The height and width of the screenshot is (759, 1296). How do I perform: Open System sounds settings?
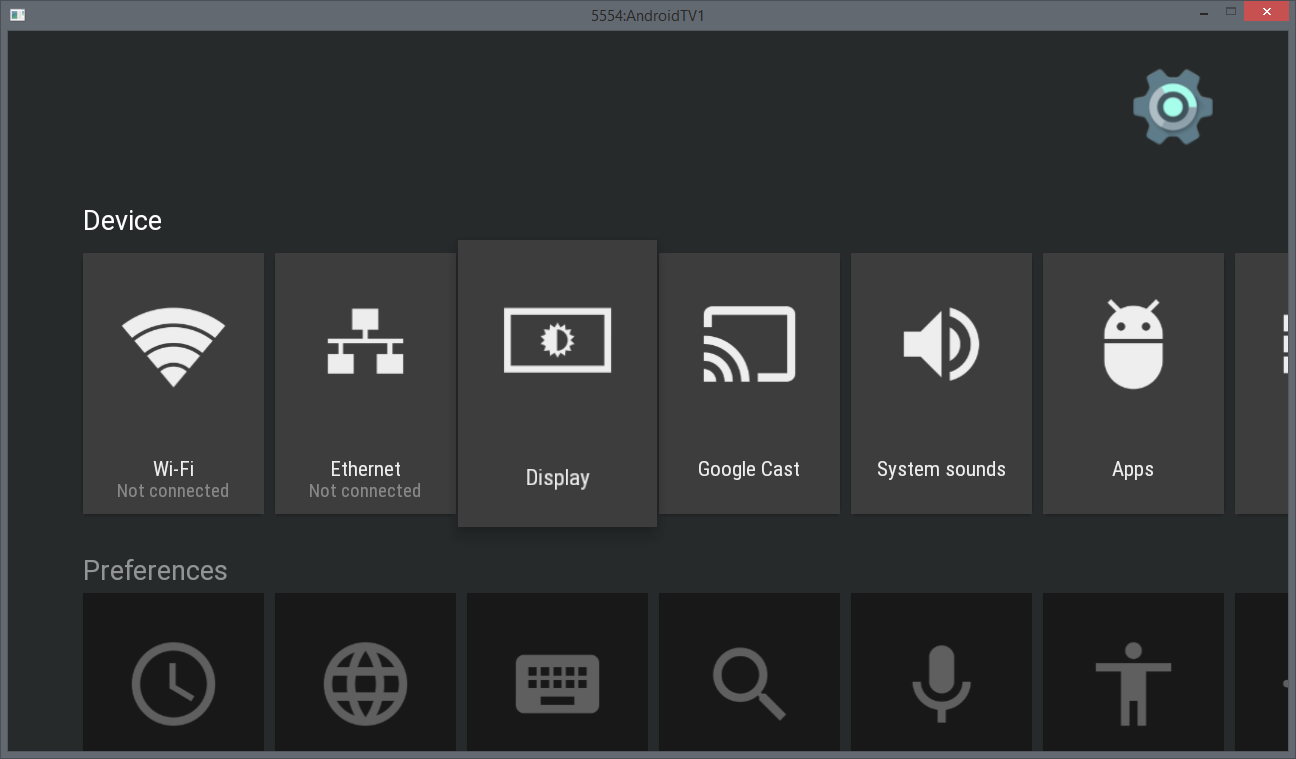(941, 383)
